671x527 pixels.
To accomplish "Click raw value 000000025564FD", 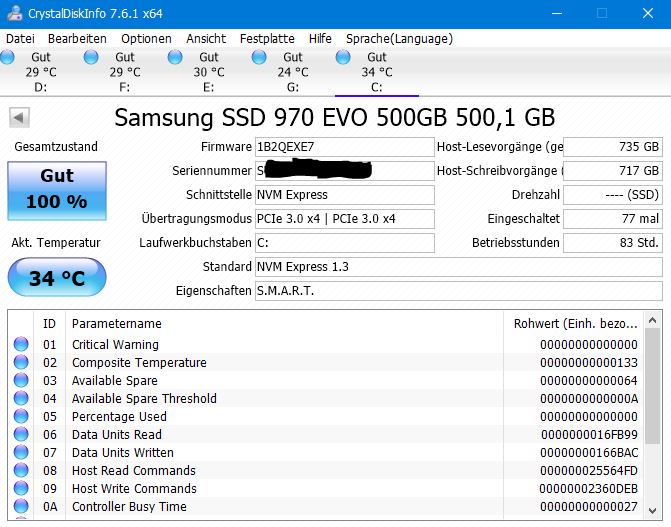I will coord(589,470).
